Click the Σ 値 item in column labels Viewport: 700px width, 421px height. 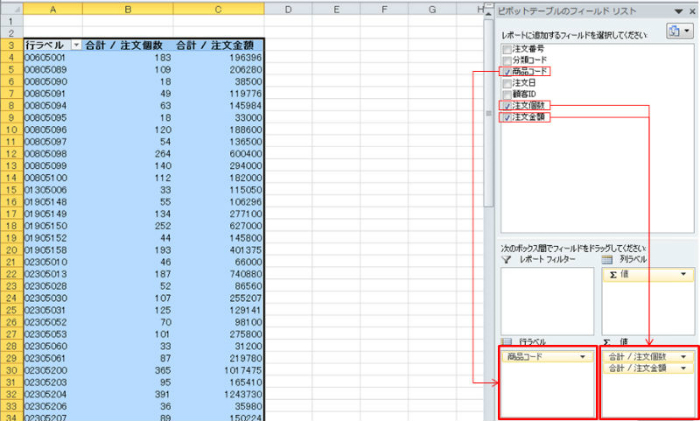pyautogui.click(x=640, y=273)
